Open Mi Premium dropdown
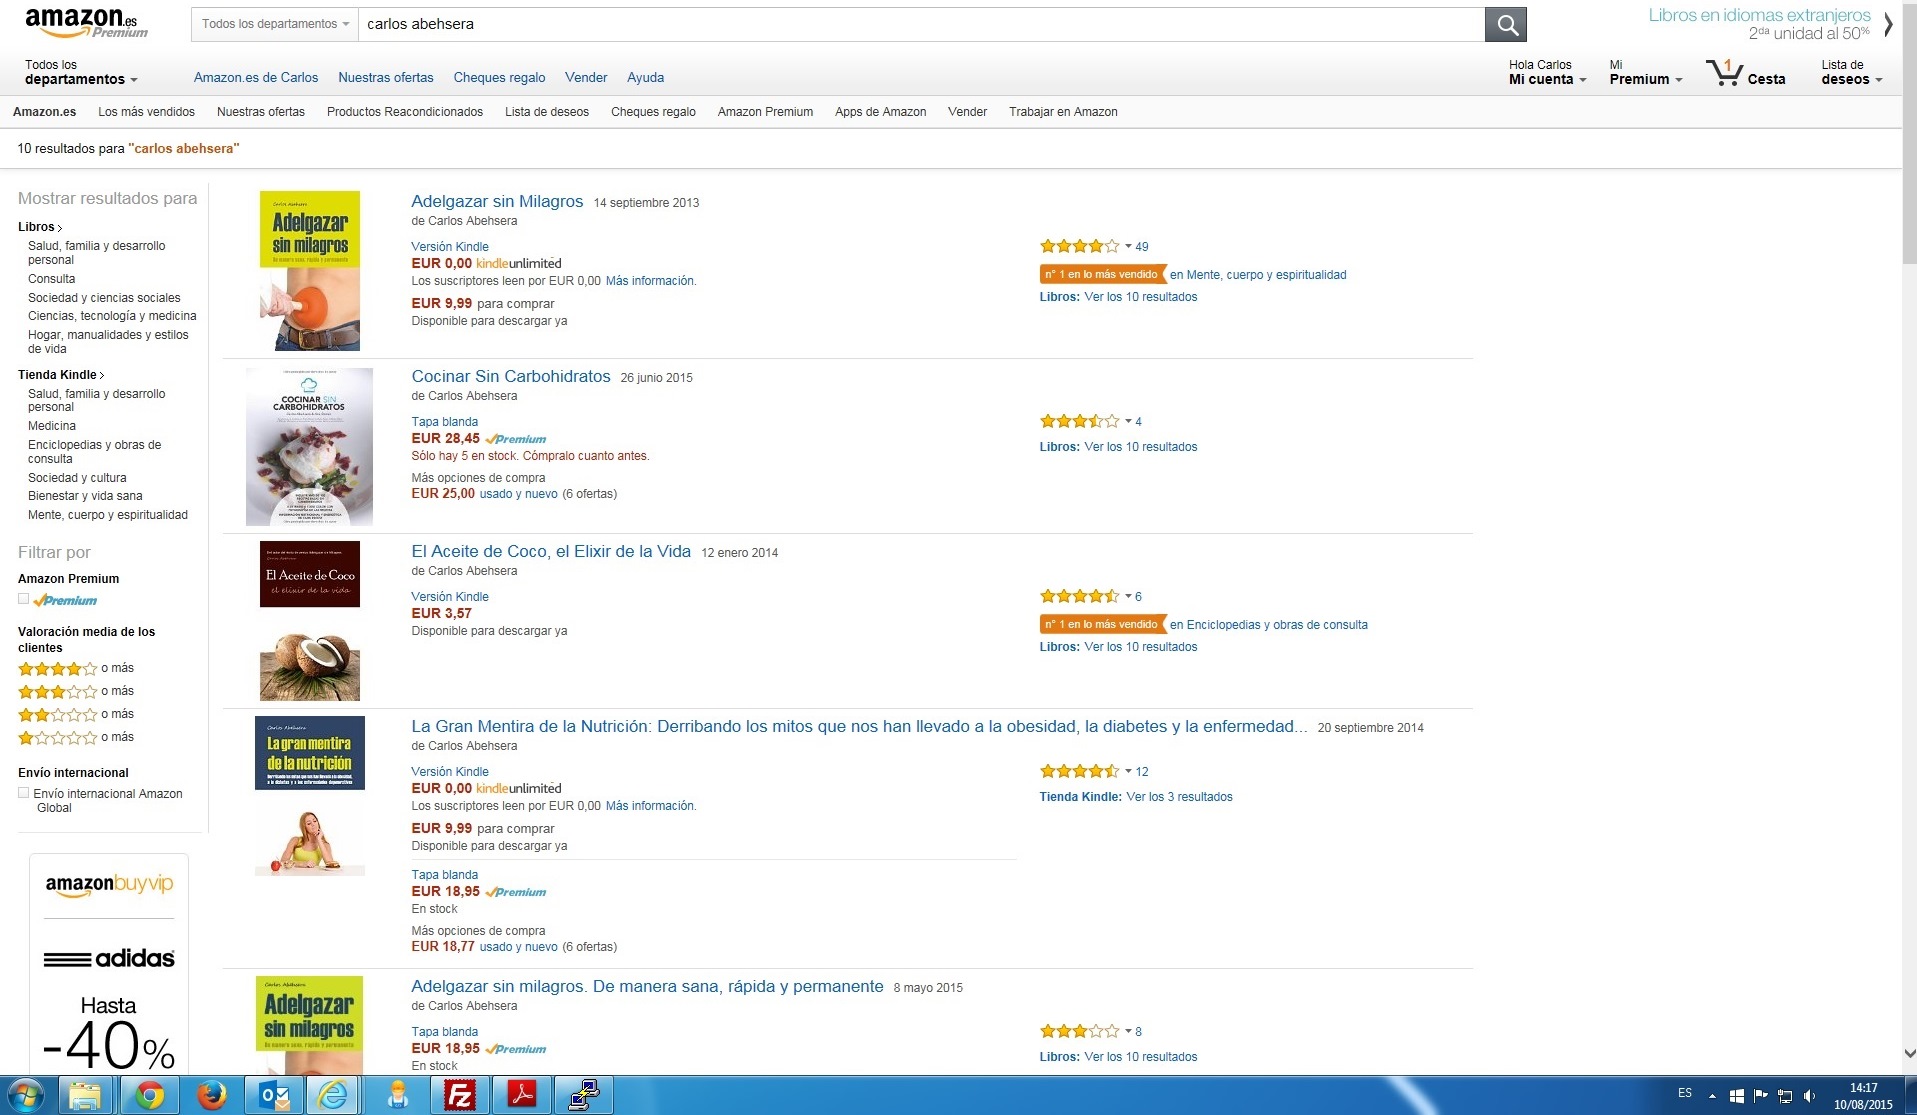Image resolution: width=1917 pixels, height=1115 pixels. click(1645, 72)
